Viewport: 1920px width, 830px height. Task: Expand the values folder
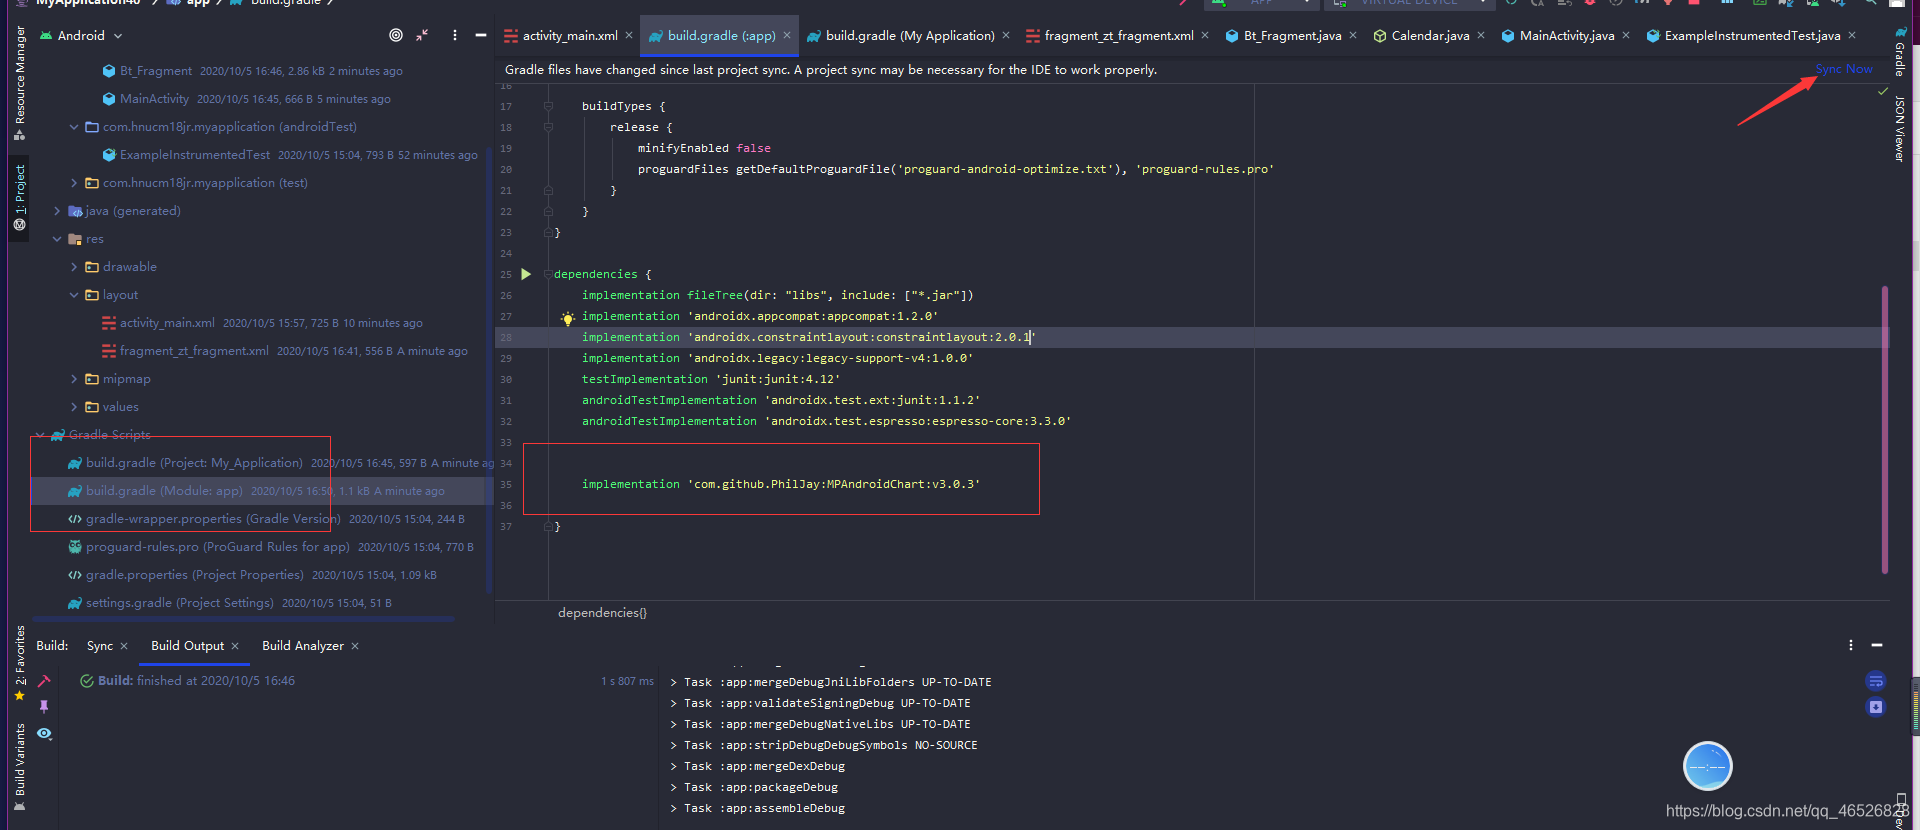pyautogui.click(x=74, y=407)
